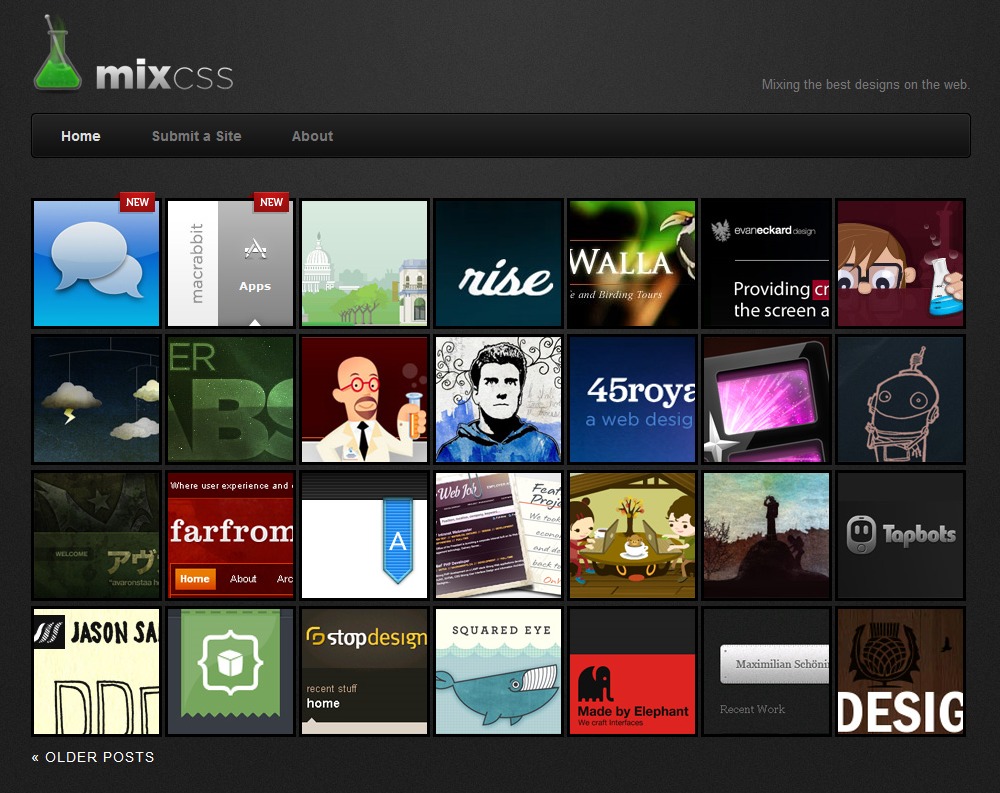Viewport: 1000px width, 793px height.
Task: Open the Walla Birding Tours thumbnail
Action: [x=632, y=263]
